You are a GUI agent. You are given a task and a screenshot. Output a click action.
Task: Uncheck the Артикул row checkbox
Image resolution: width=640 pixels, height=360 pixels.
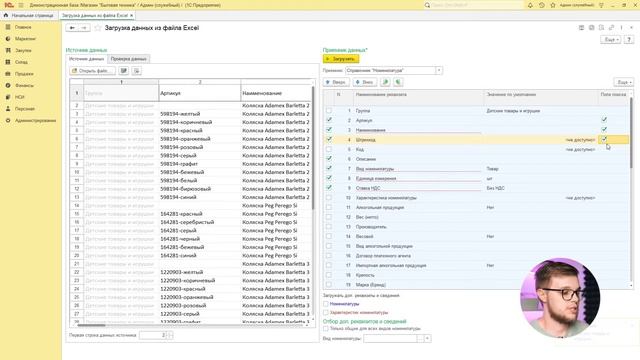point(329,120)
